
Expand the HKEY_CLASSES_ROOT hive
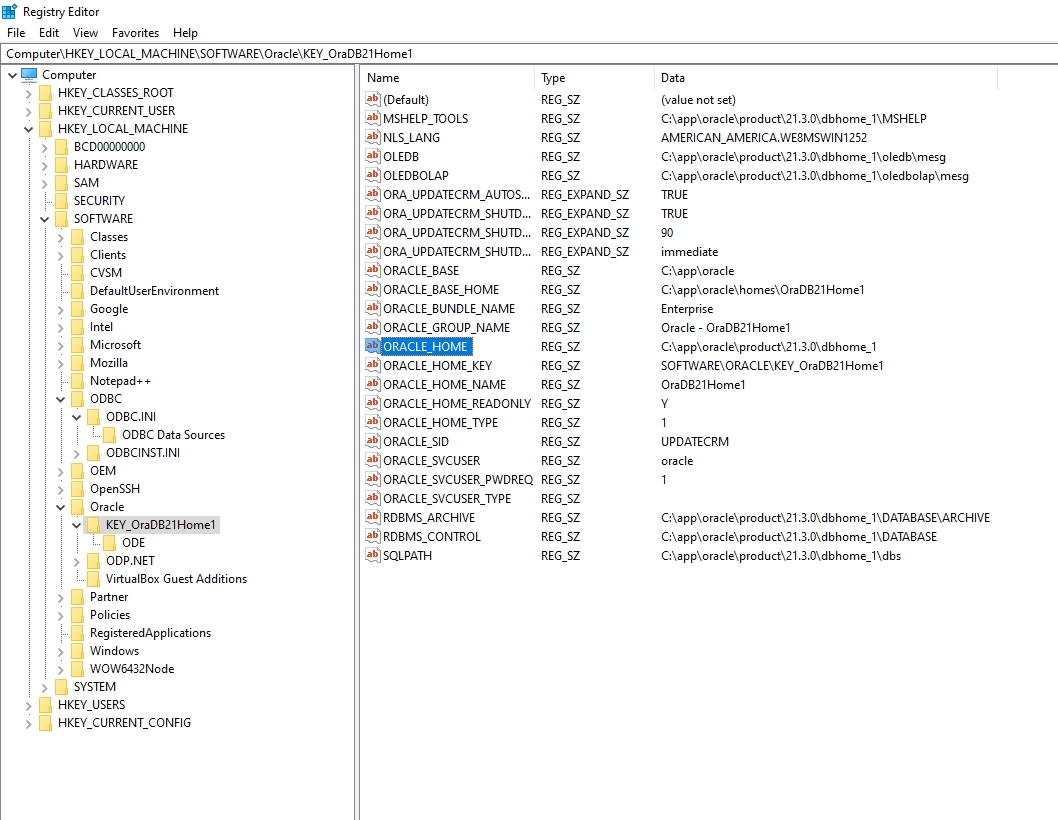(28, 93)
